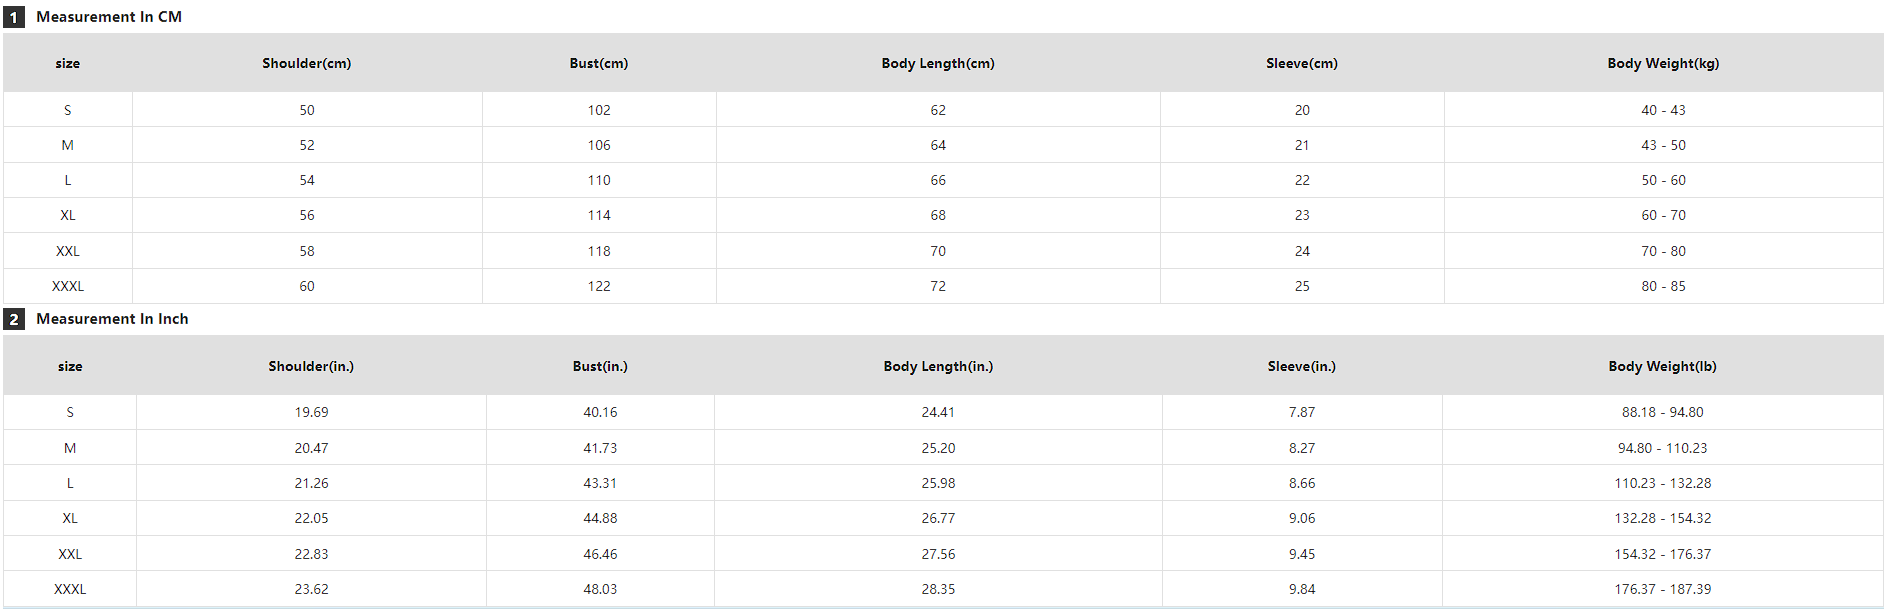Image resolution: width=1889 pixels, height=609 pixels.
Task: Select the 48.03 bust value cell
Action: click(600, 589)
